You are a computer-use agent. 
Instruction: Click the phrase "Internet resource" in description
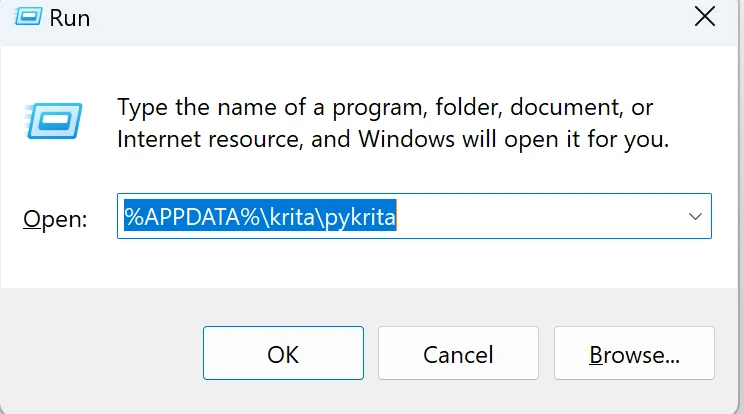coord(210,139)
